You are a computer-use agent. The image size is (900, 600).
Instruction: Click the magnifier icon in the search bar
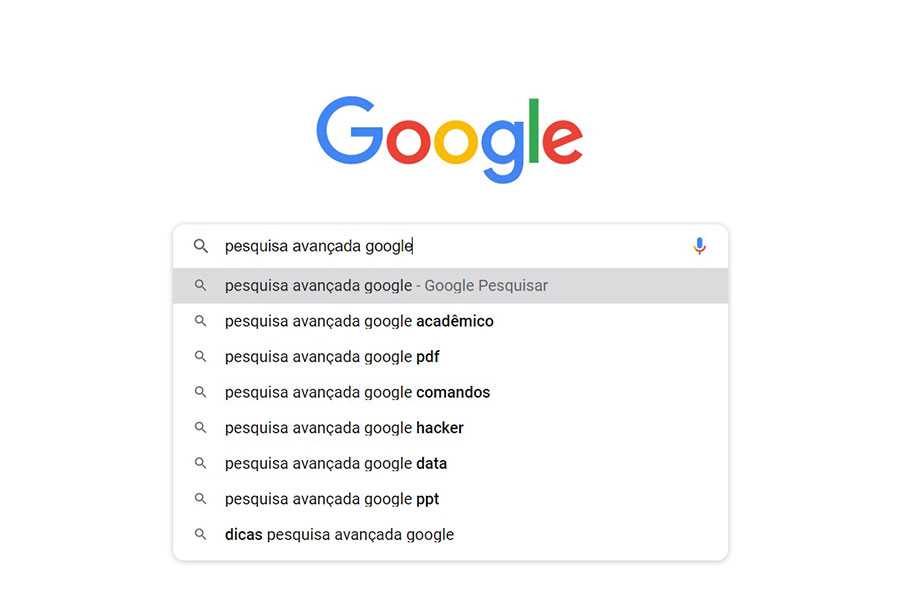201,245
